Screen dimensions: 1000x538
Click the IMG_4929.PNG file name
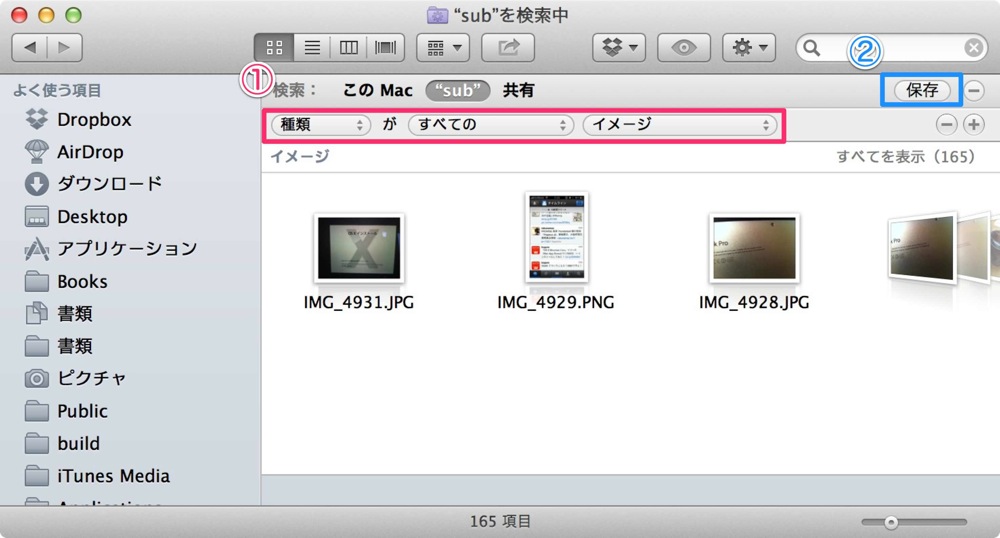point(555,302)
